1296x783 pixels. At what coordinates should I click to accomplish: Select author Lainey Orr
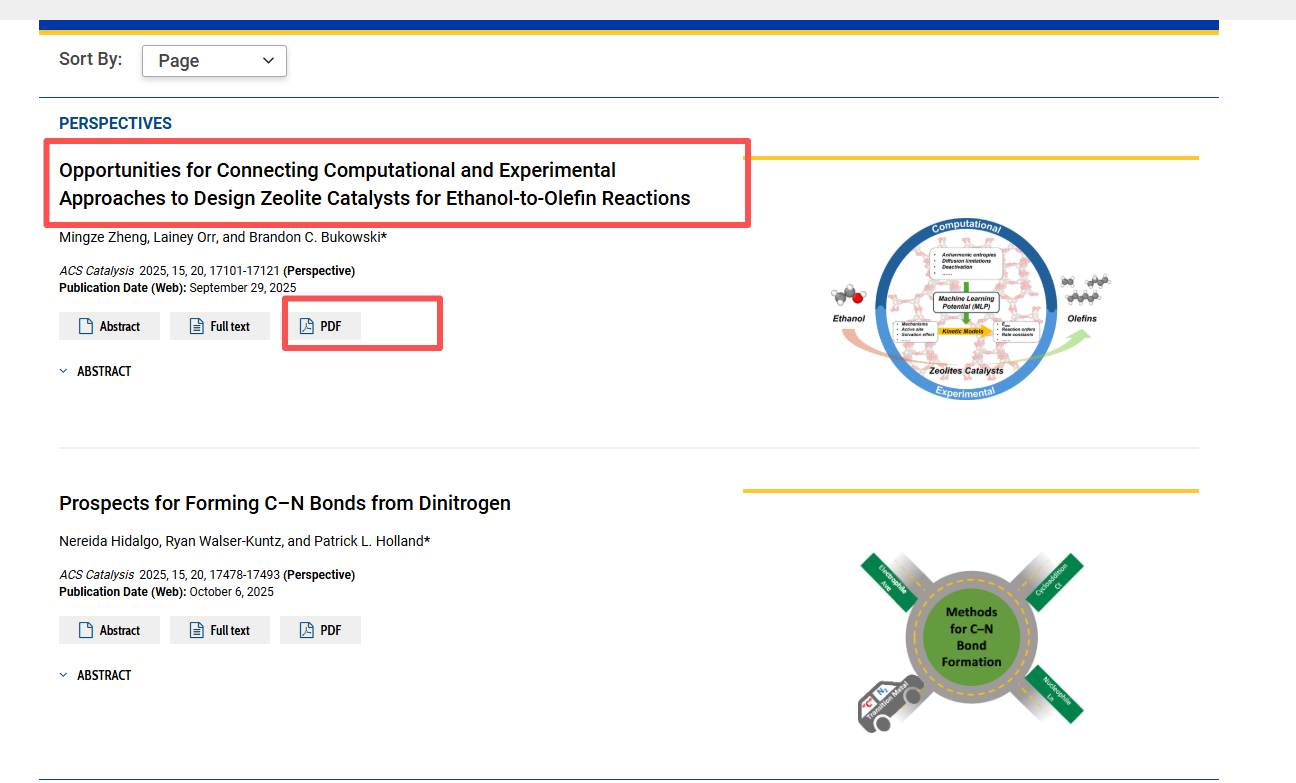click(x=186, y=237)
